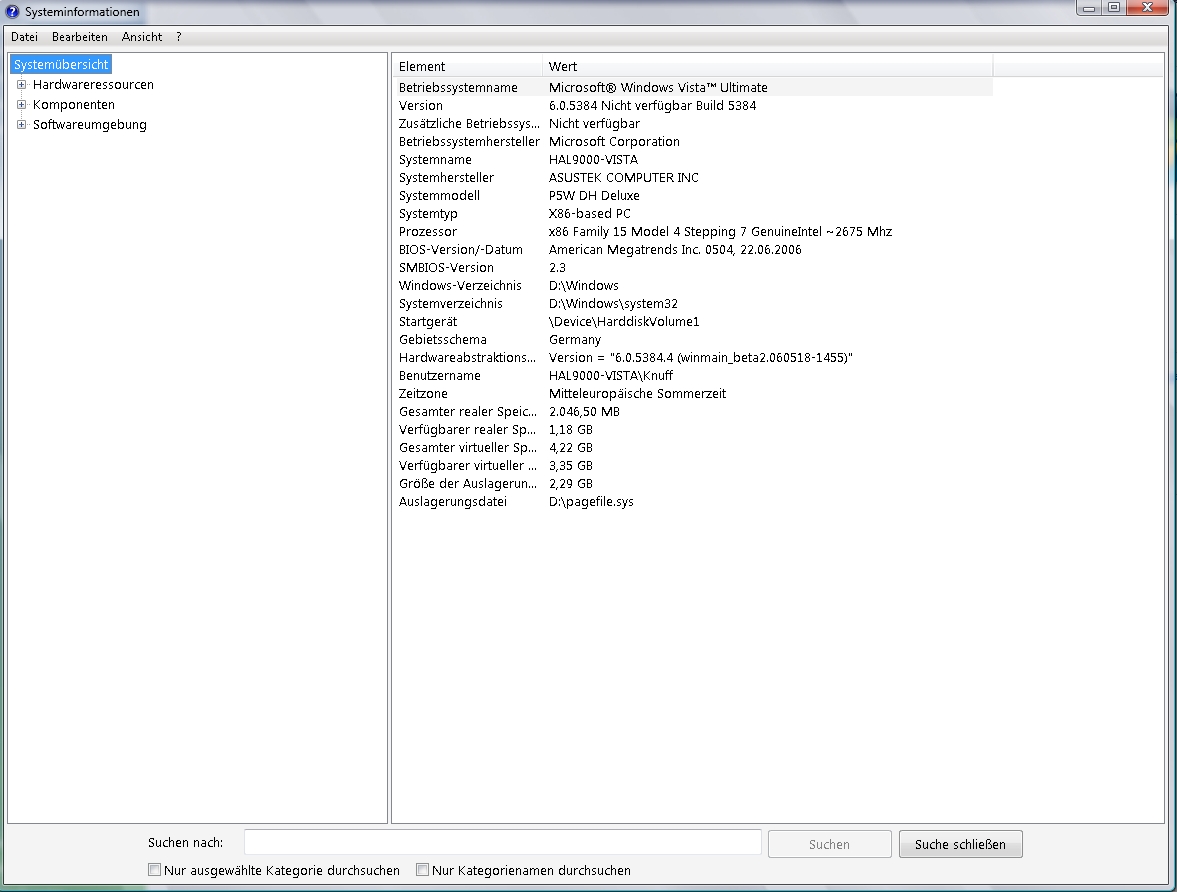
Task: Click the Suche schließen button
Action: (x=960, y=844)
